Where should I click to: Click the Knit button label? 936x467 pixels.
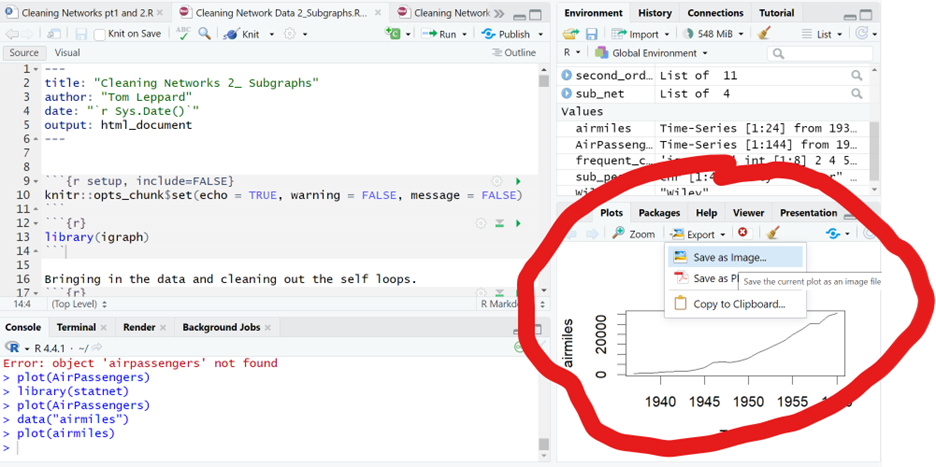pyautogui.click(x=251, y=35)
